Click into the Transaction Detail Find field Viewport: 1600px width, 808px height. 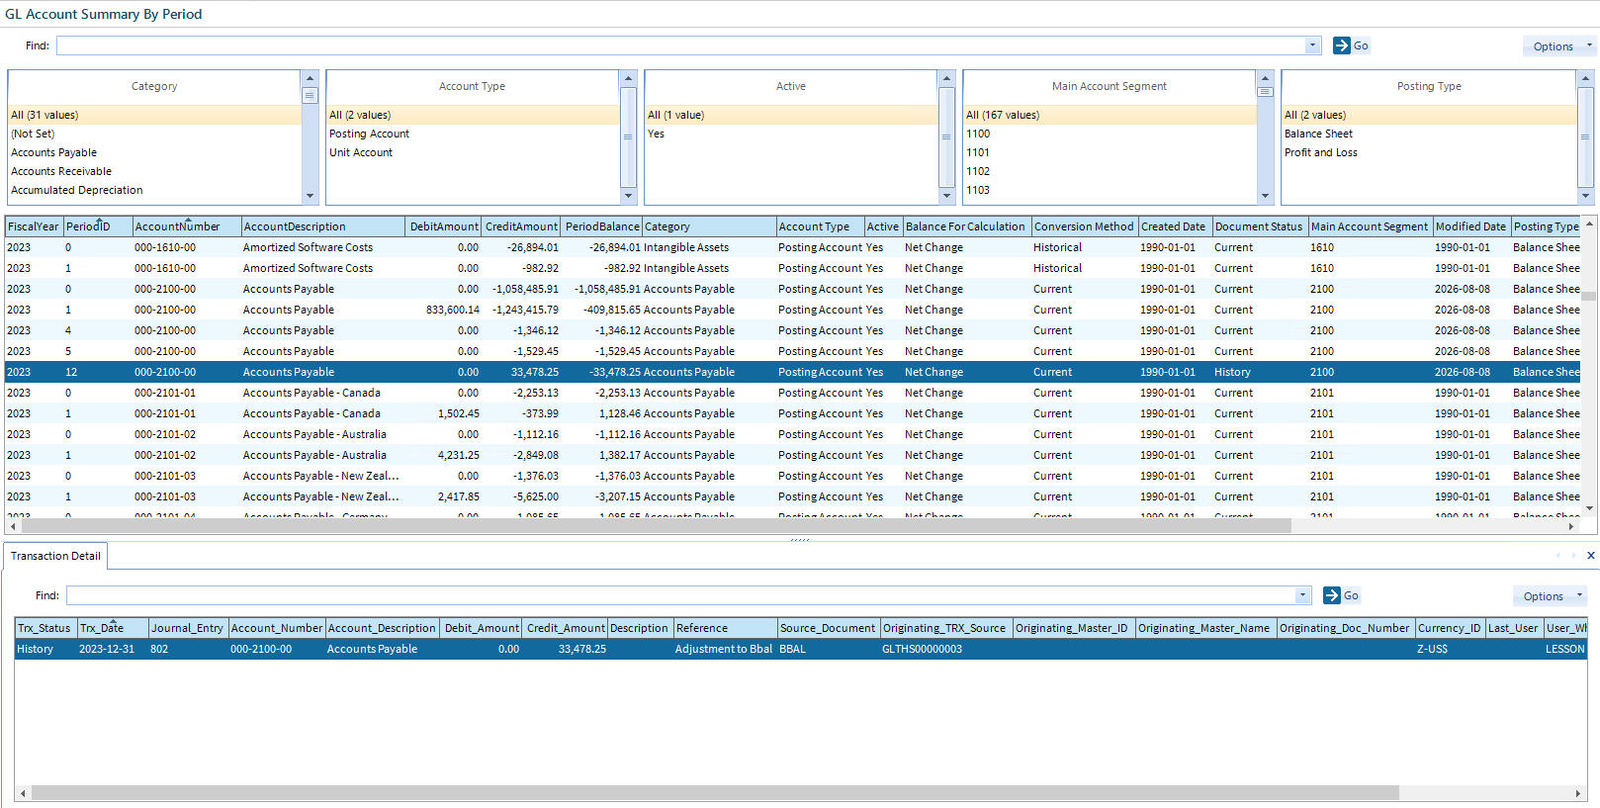(x=681, y=596)
